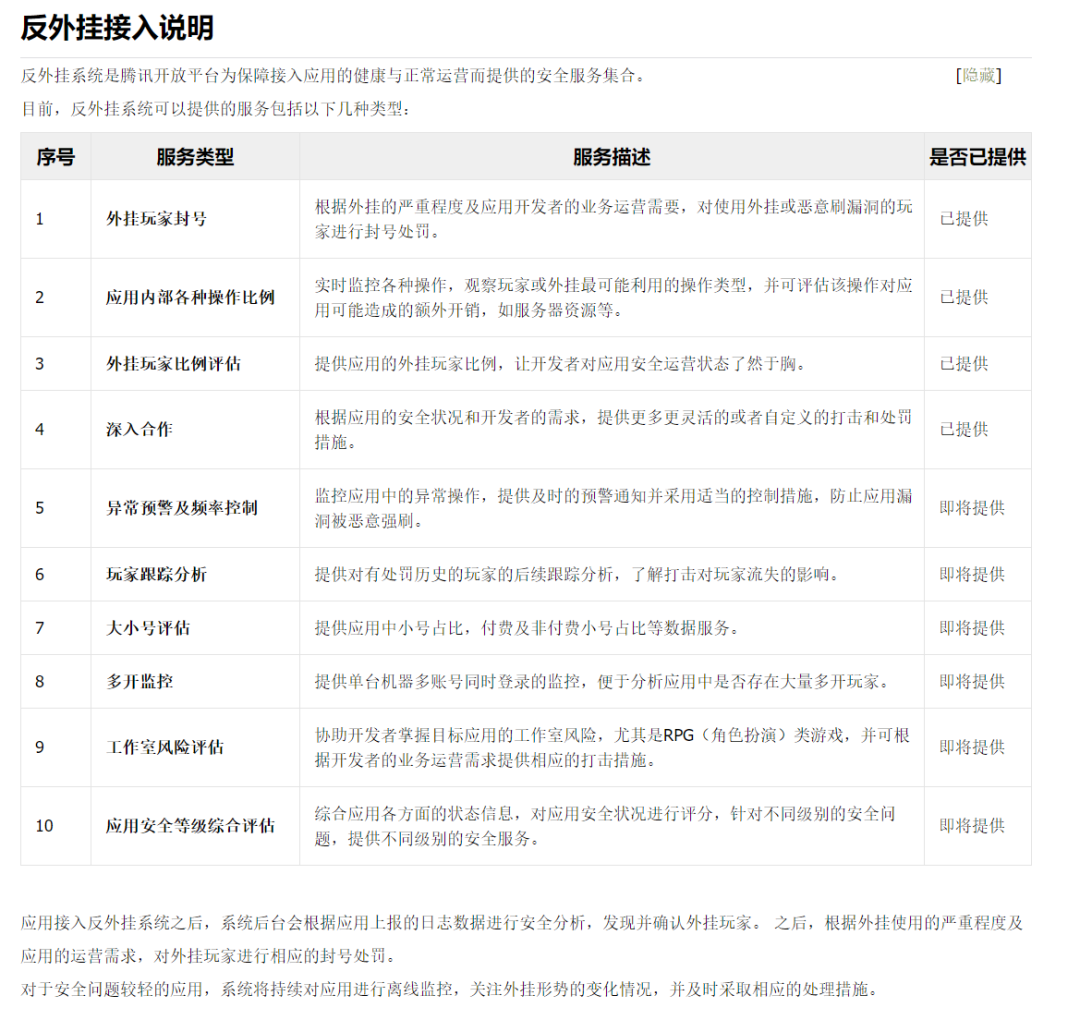Click description starting 实时监控各种操作
This screenshot has height=1020, width=1080.
coord(613,298)
